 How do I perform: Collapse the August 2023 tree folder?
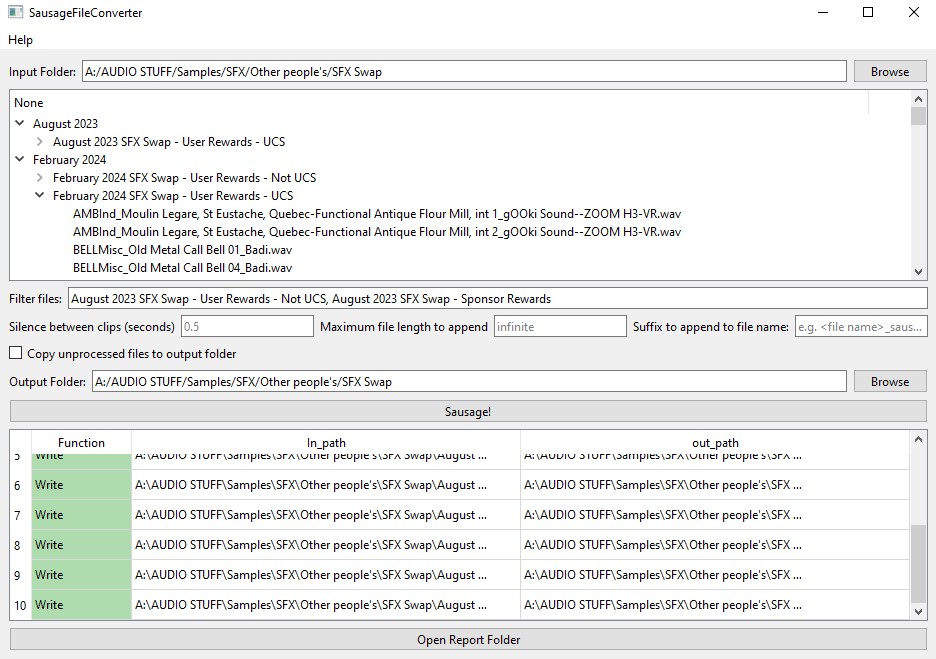20,123
